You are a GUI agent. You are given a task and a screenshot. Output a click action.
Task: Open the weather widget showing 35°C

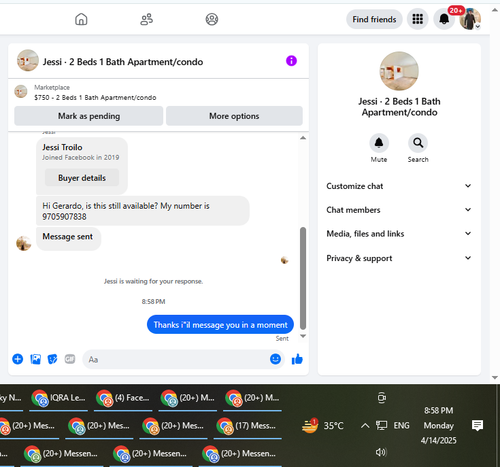(322, 425)
